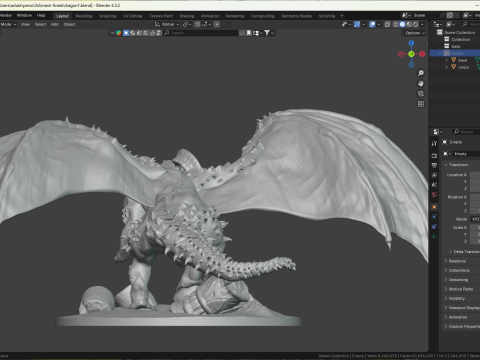
Task: Click the asset shelf Search field
Action: 200,33
